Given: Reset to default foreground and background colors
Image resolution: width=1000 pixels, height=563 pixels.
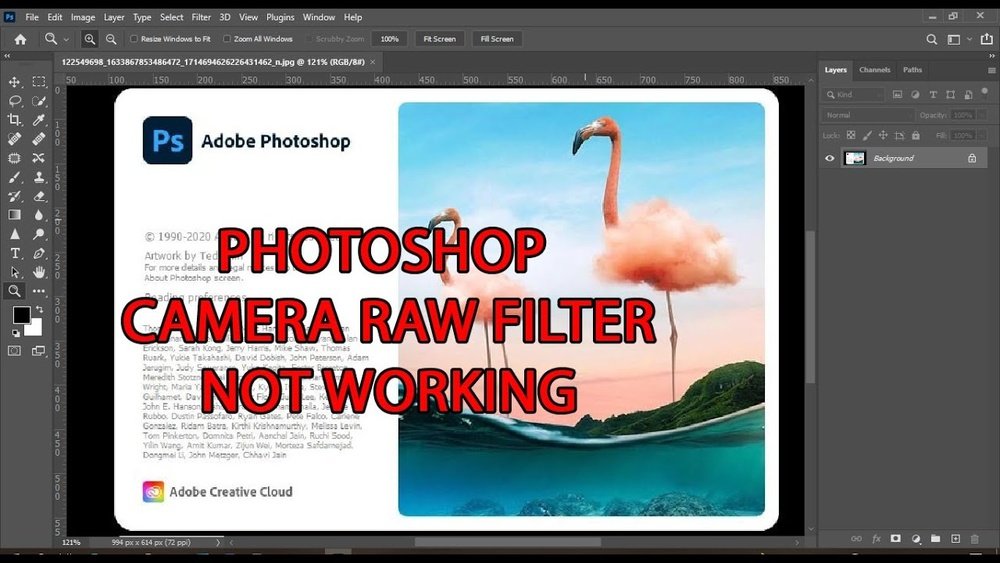Looking at the screenshot, I should coord(15,333).
